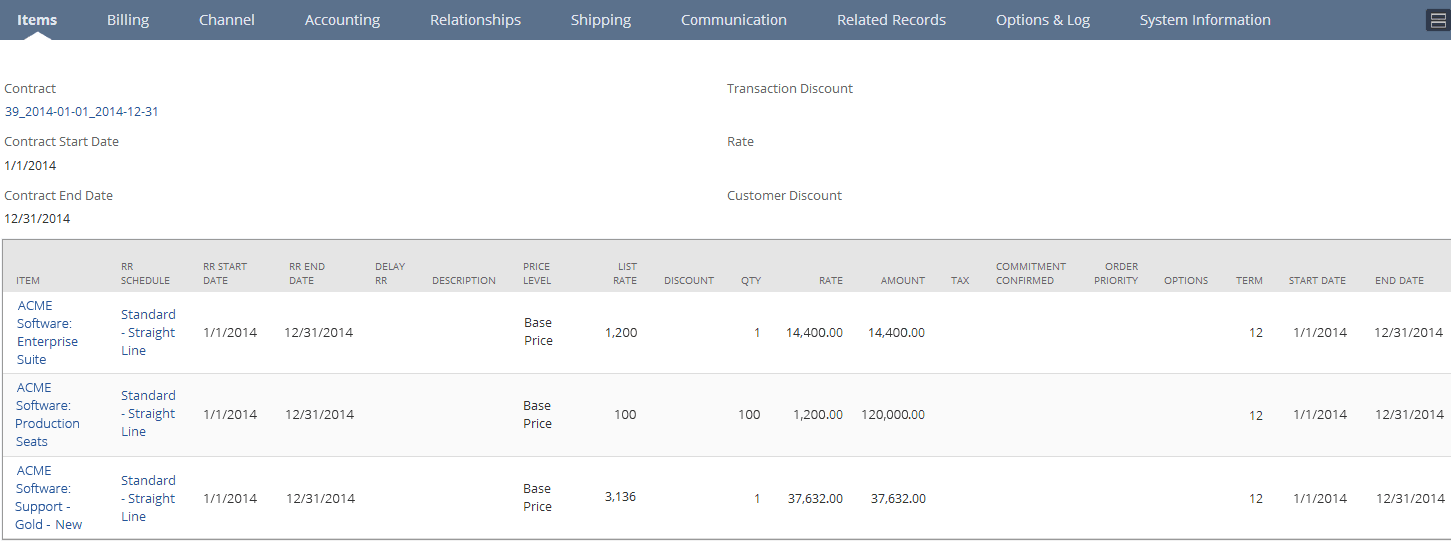Open the Relationships tab
This screenshot has height=542, width=1451.
point(475,20)
